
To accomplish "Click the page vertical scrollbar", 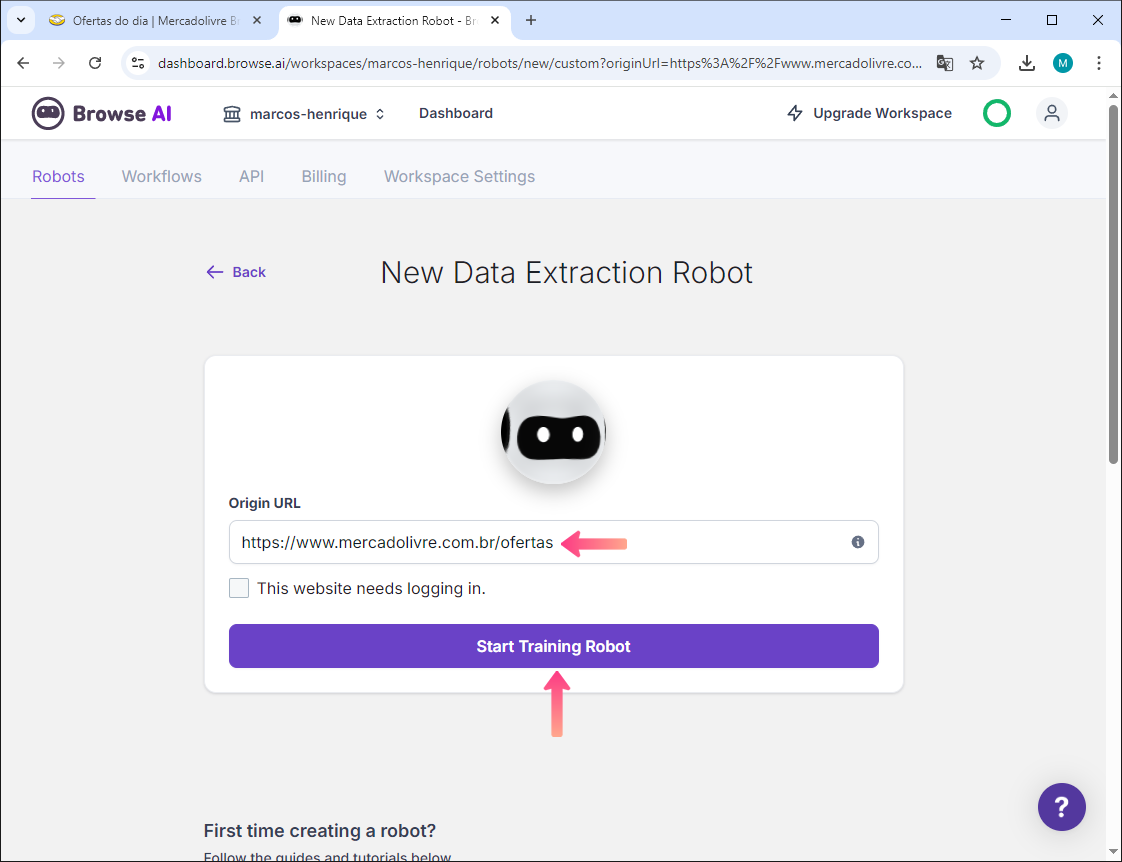I will [1113, 283].
